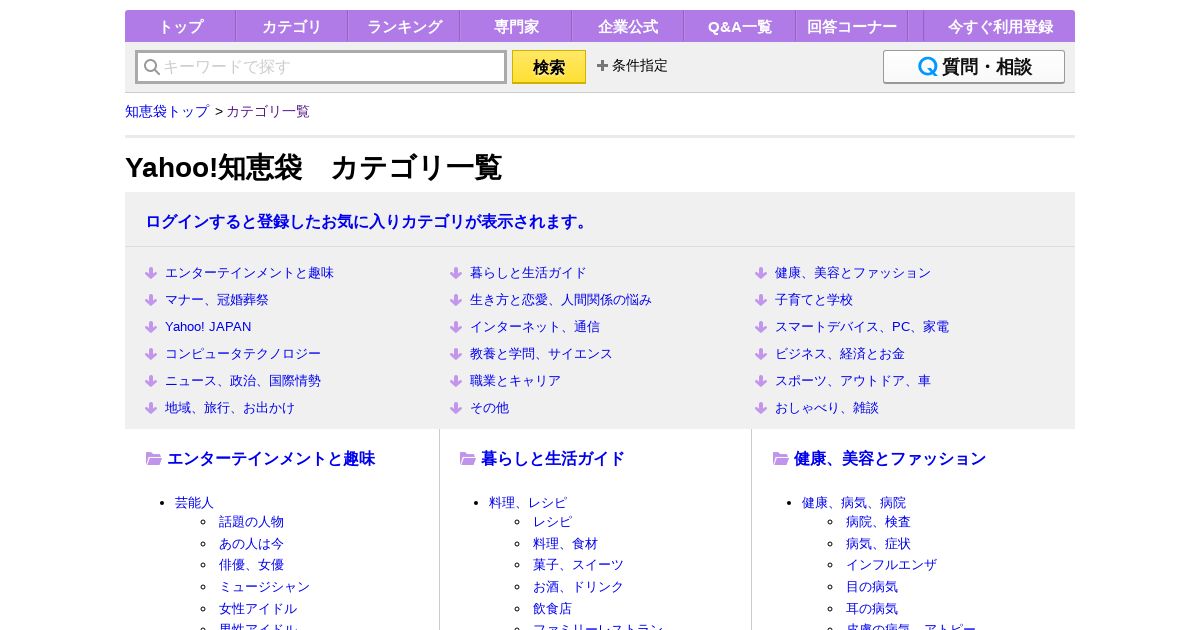Follow the 知恵袋トップ breadcrumb link
Screen dimensions: 1200x630
167,111
